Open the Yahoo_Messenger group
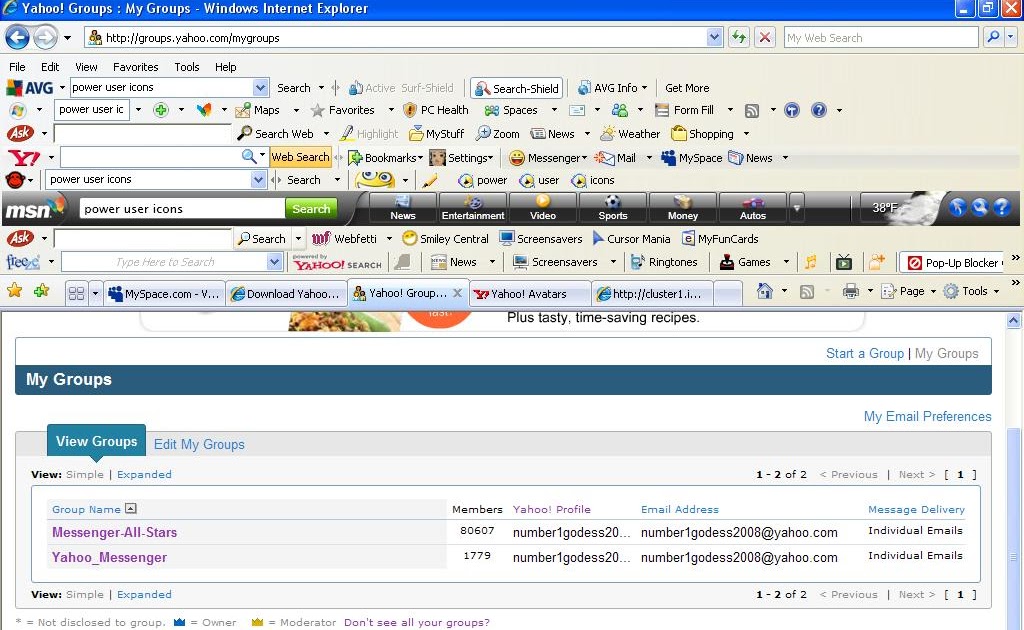Screen dimensions: 1024x630 coord(109,558)
